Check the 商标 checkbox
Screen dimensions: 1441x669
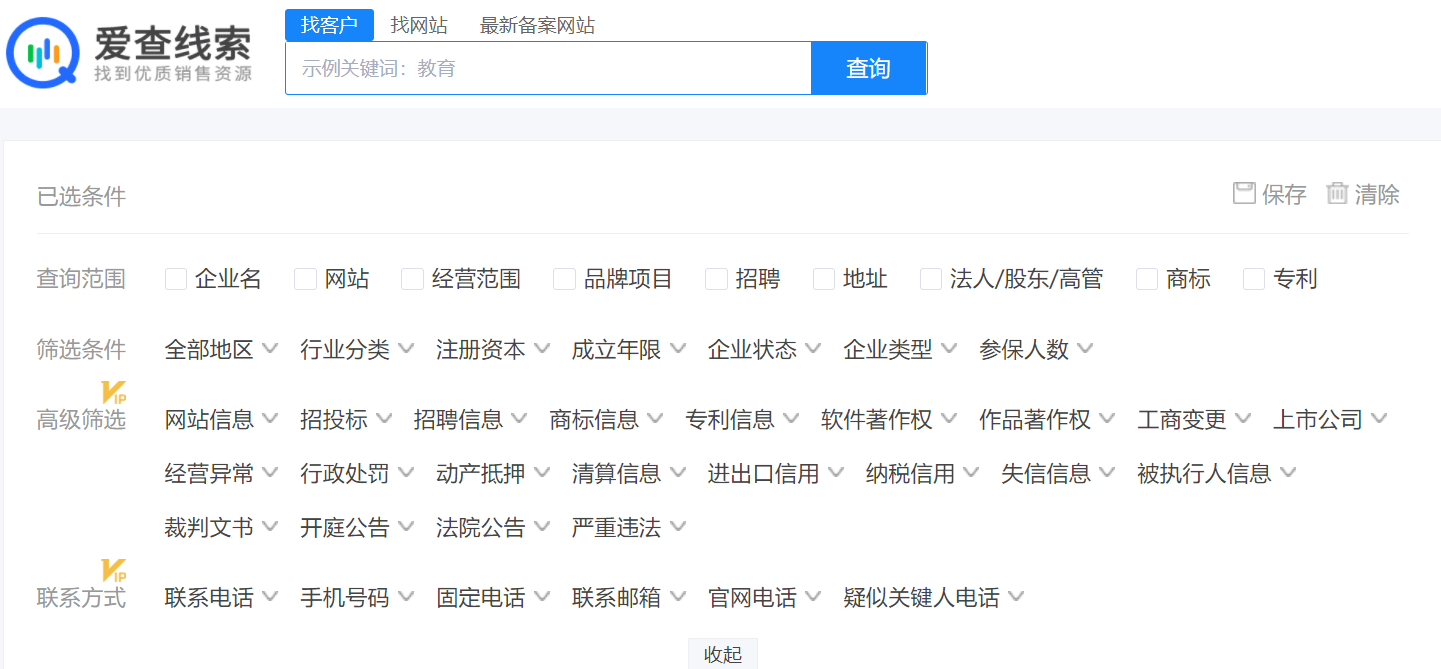tap(1147, 279)
